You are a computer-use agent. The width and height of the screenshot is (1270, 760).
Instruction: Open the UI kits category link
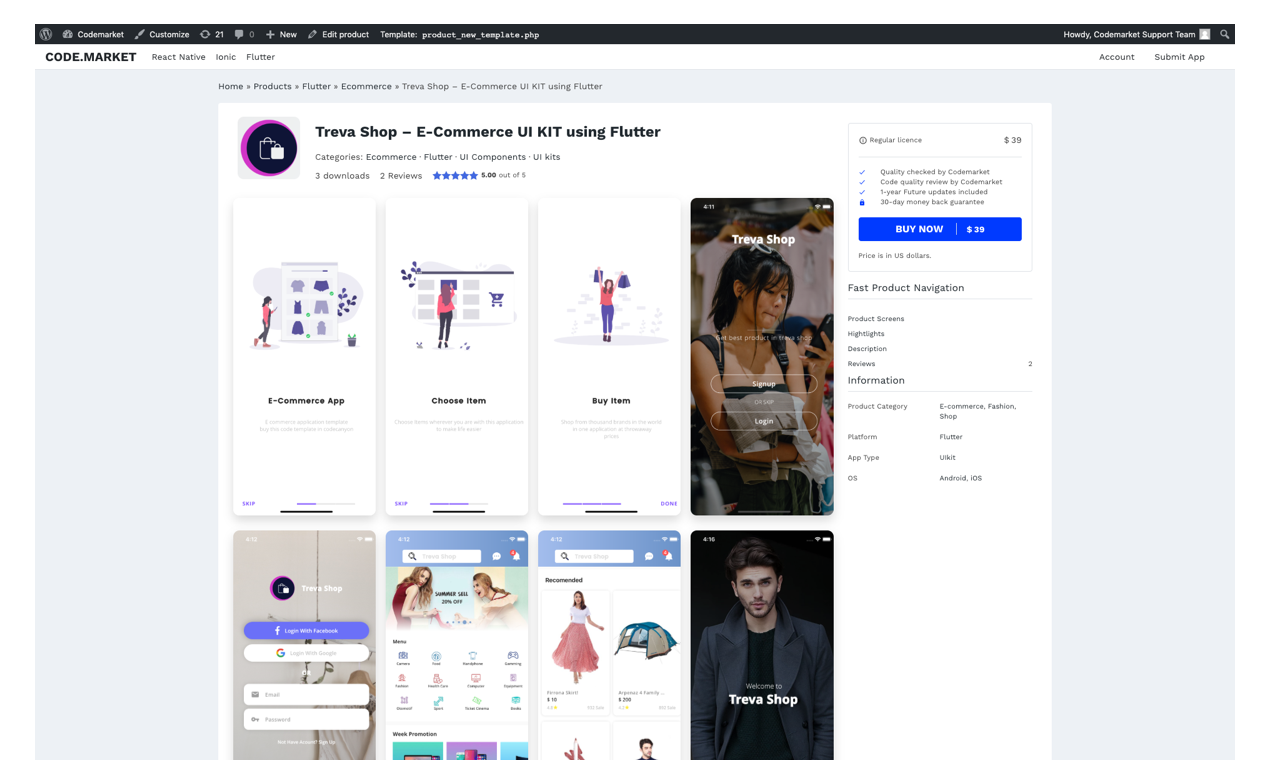[546, 157]
